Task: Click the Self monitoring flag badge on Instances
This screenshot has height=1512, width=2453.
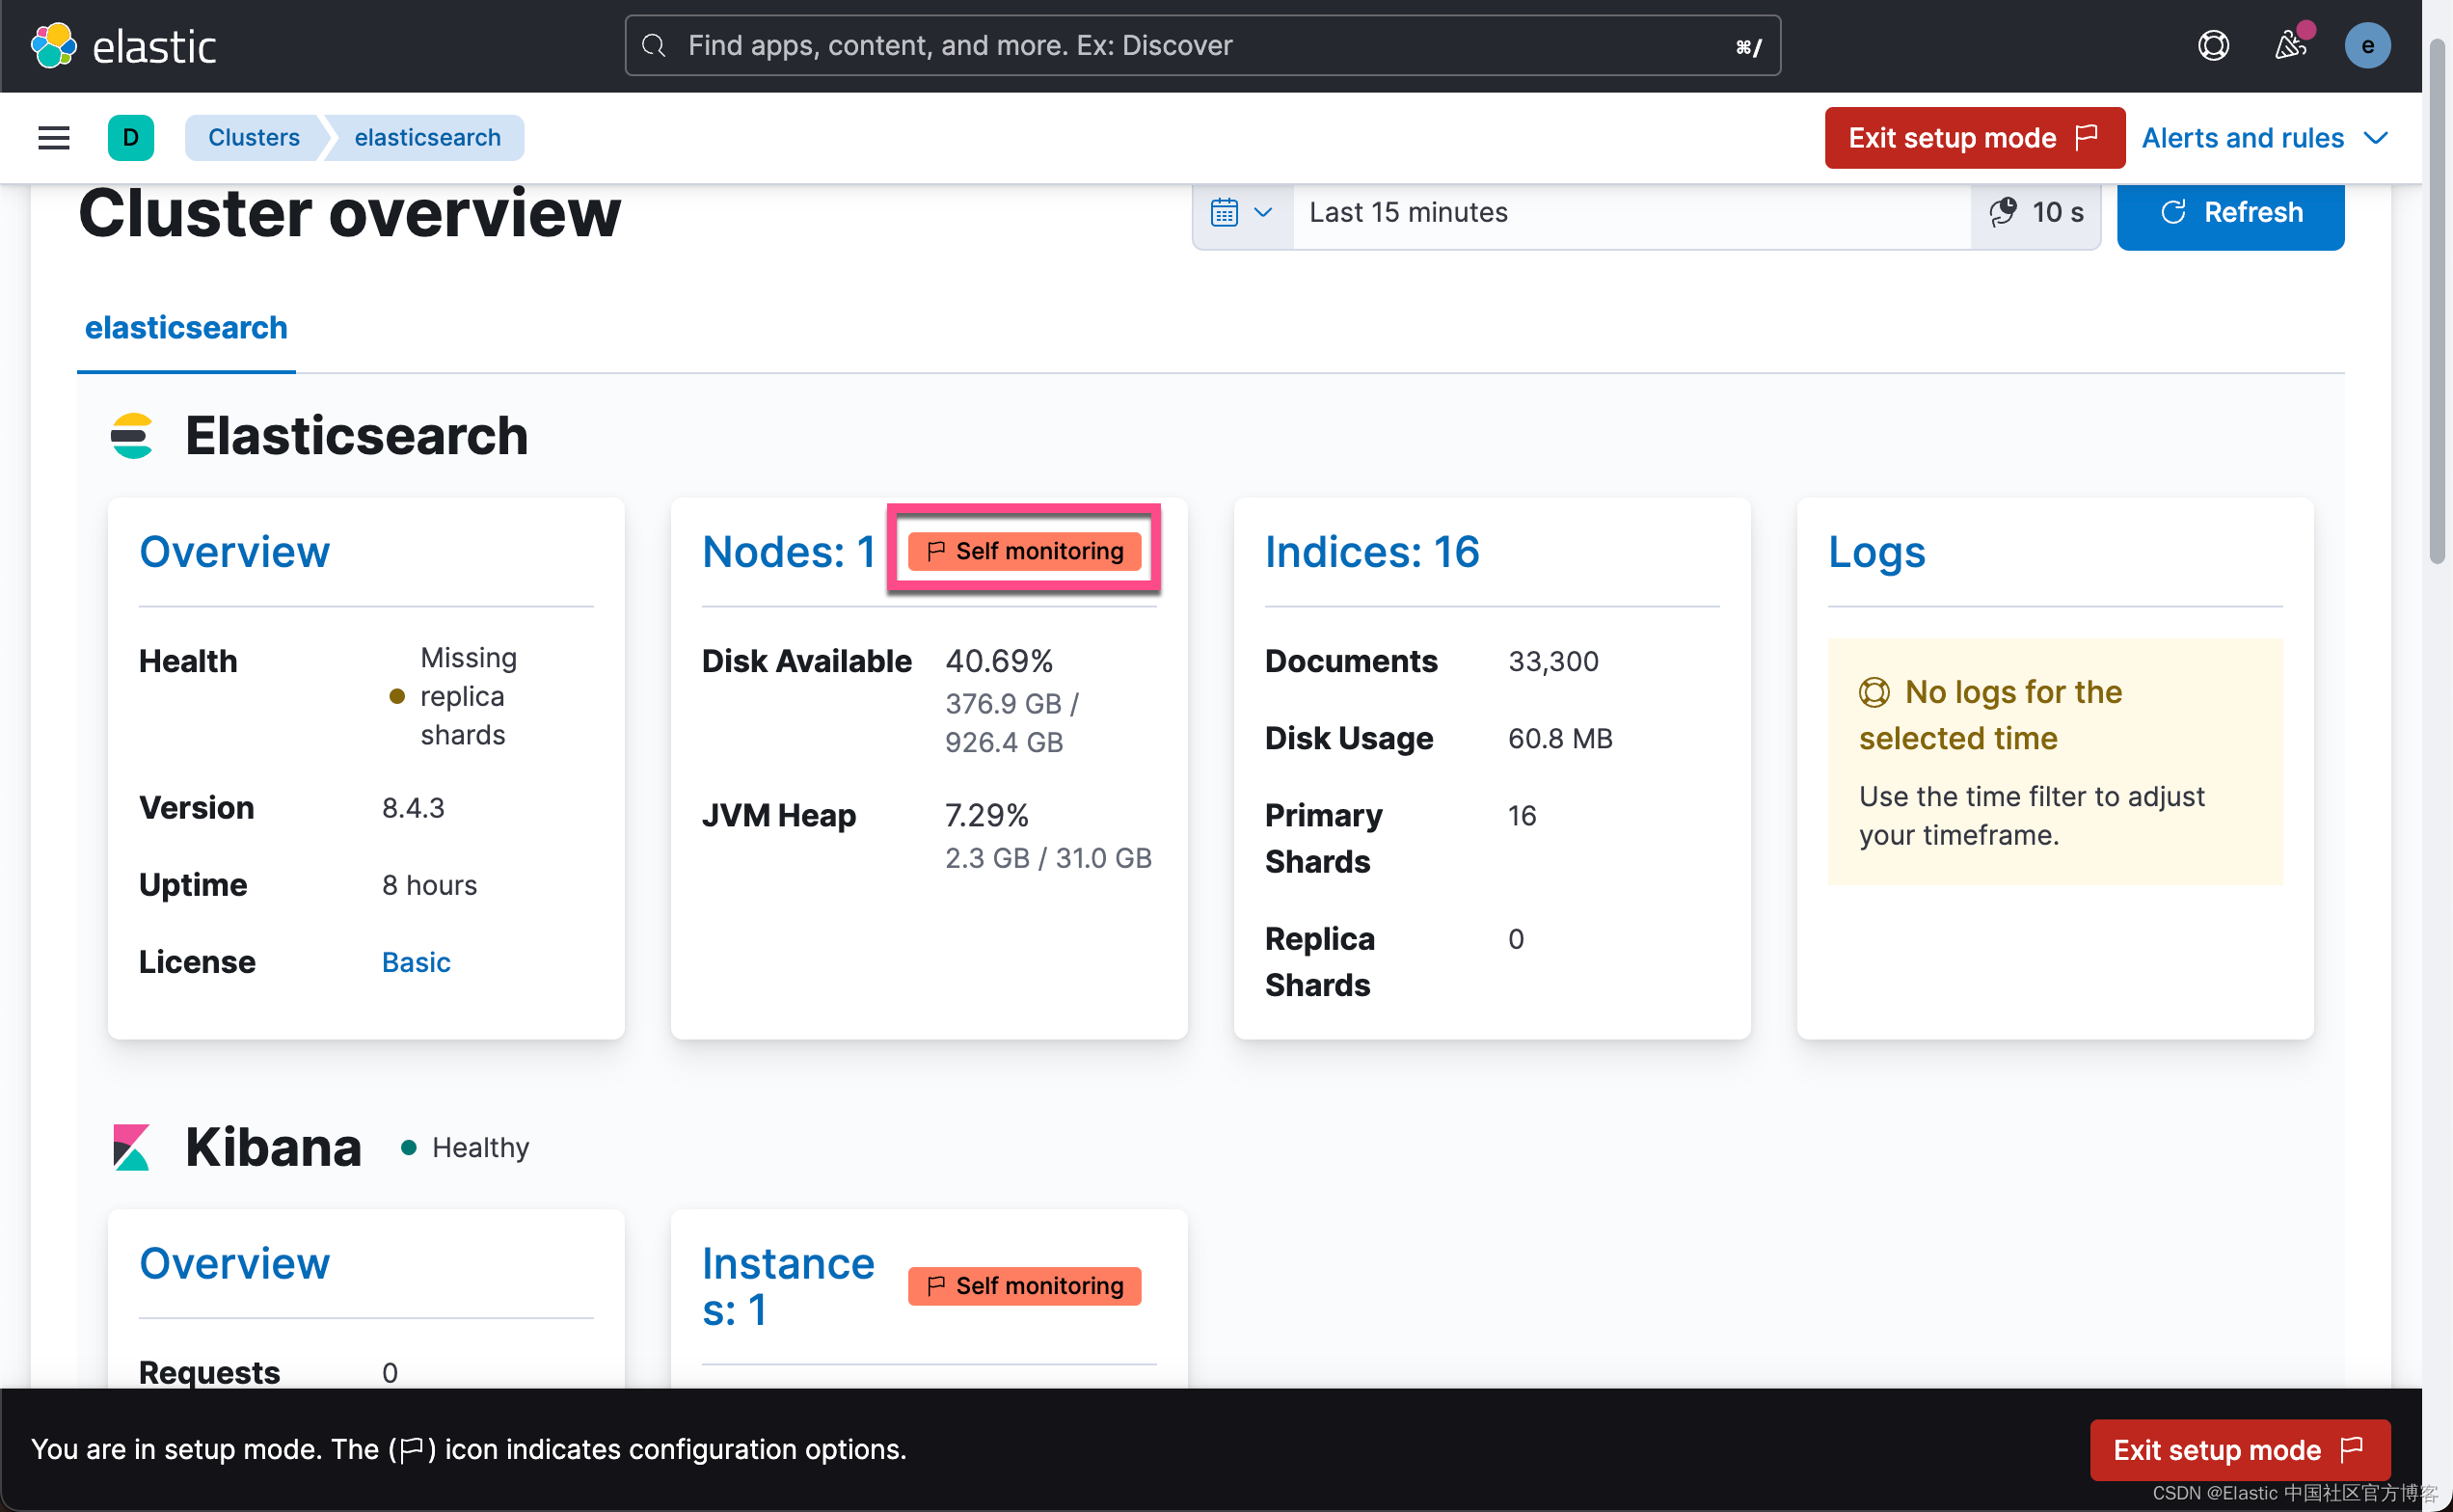Action: (1023, 1285)
